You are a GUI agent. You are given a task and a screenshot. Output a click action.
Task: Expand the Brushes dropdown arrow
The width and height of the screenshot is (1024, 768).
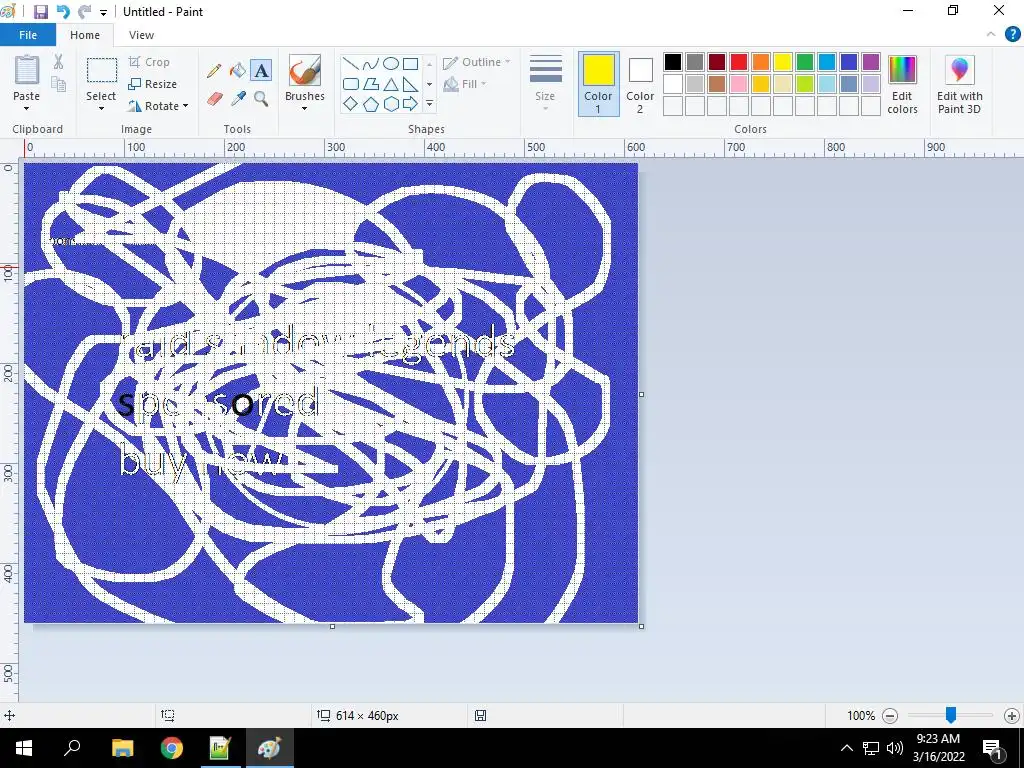(x=305, y=108)
